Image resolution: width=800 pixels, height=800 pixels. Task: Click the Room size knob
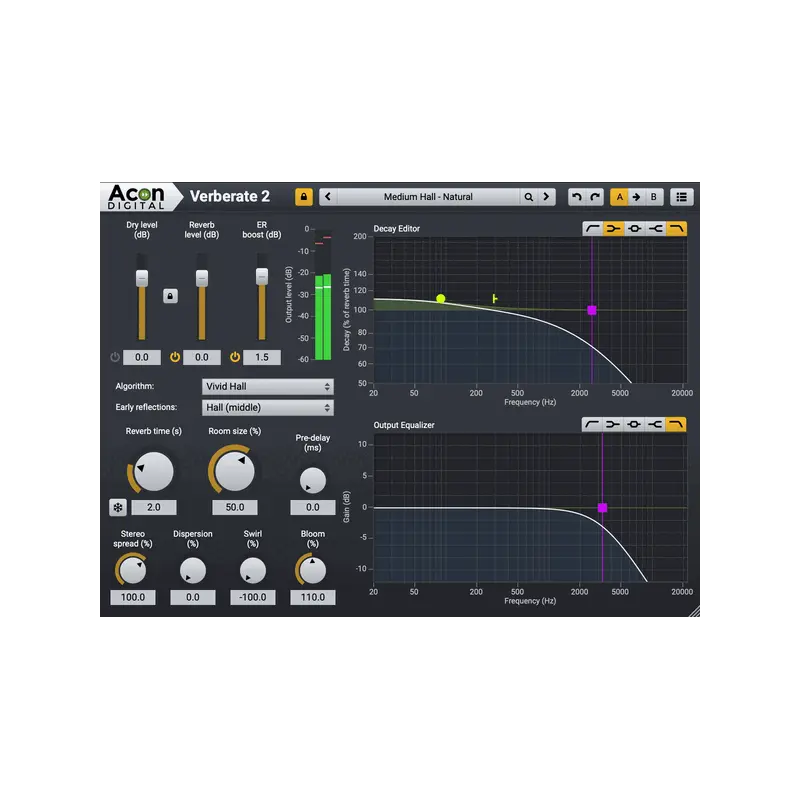coord(235,471)
